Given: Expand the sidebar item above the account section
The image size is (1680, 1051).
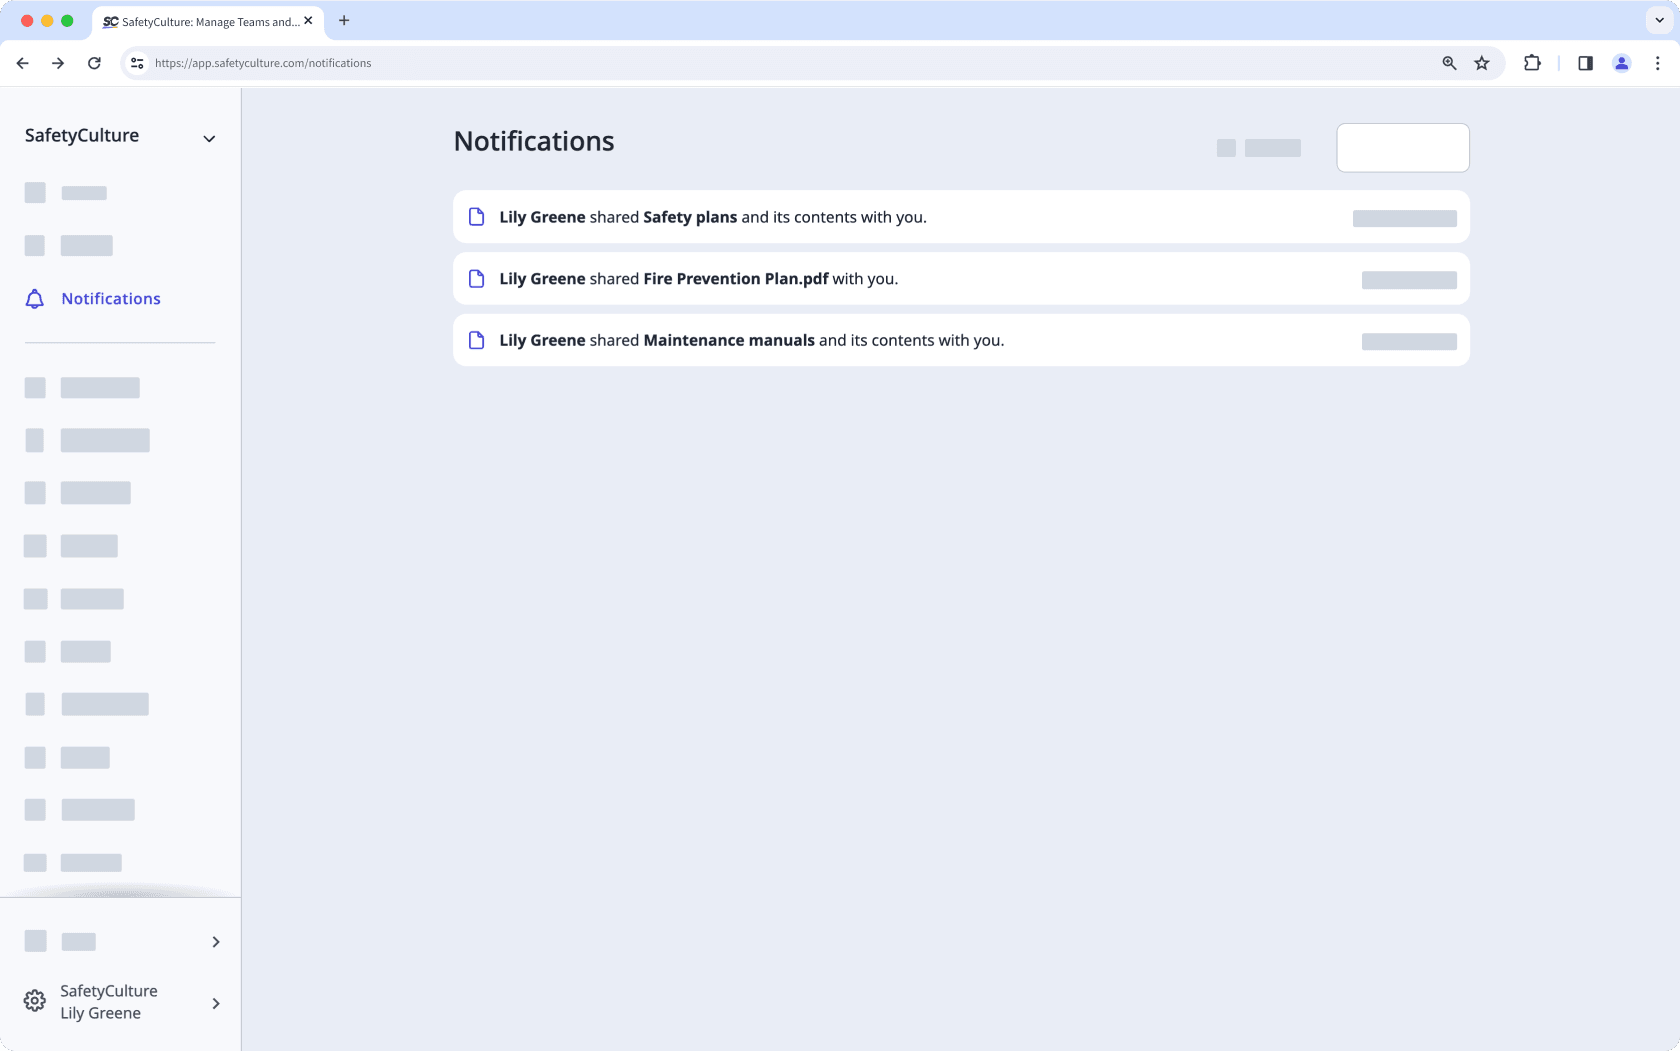Looking at the screenshot, I should pos(215,941).
